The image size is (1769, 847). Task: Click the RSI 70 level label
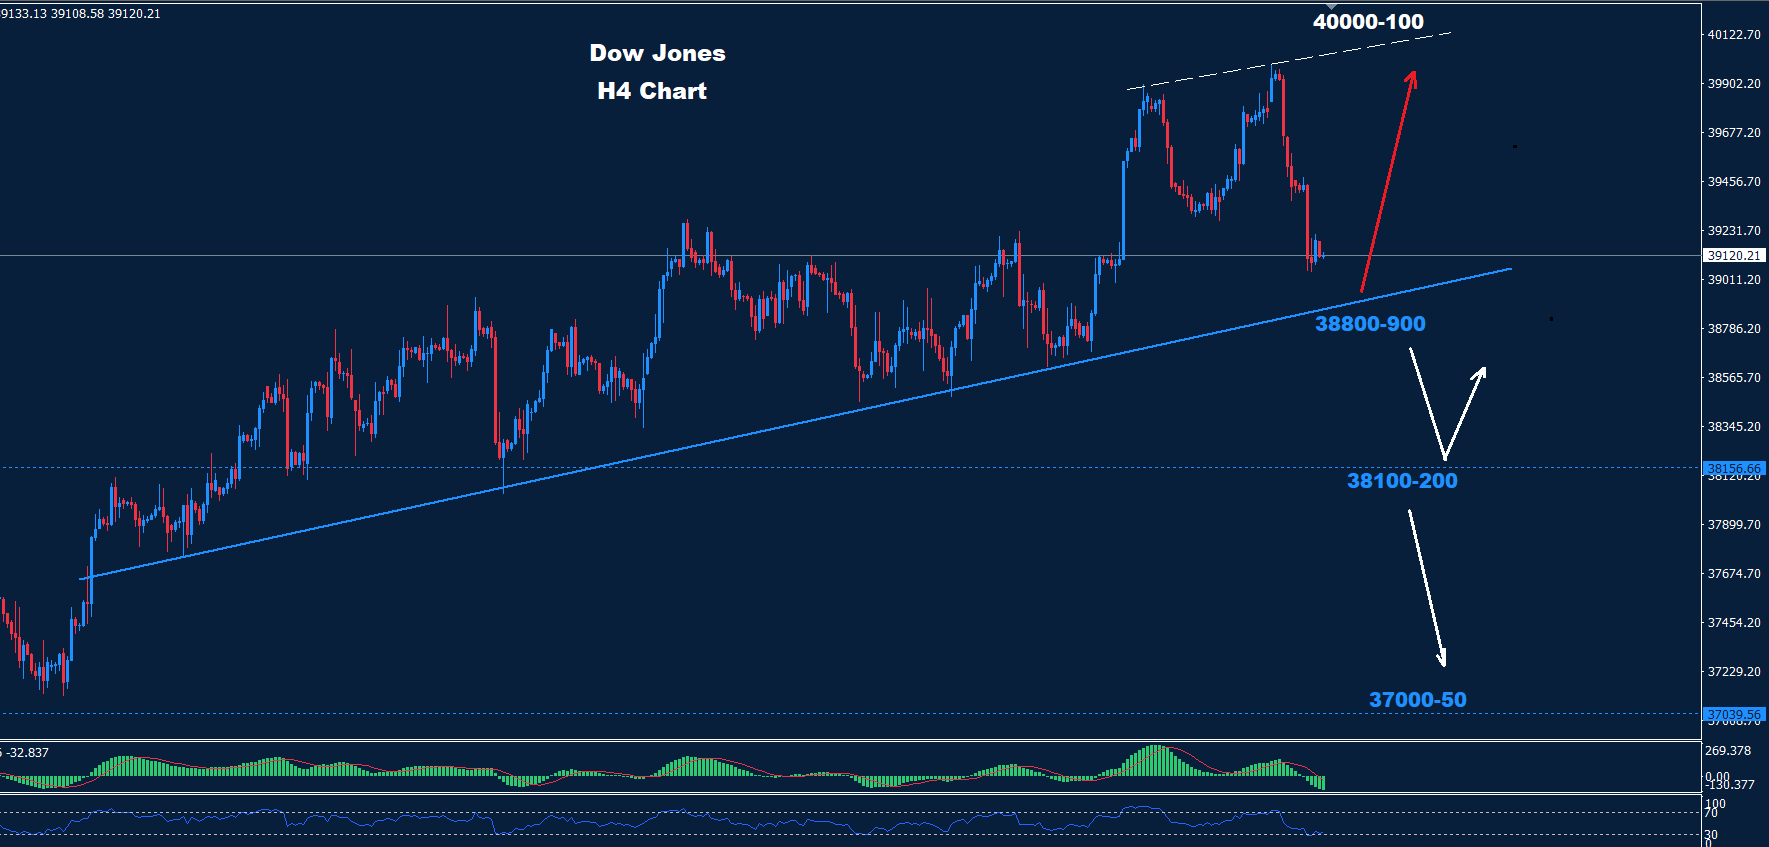click(x=1711, y=813)
